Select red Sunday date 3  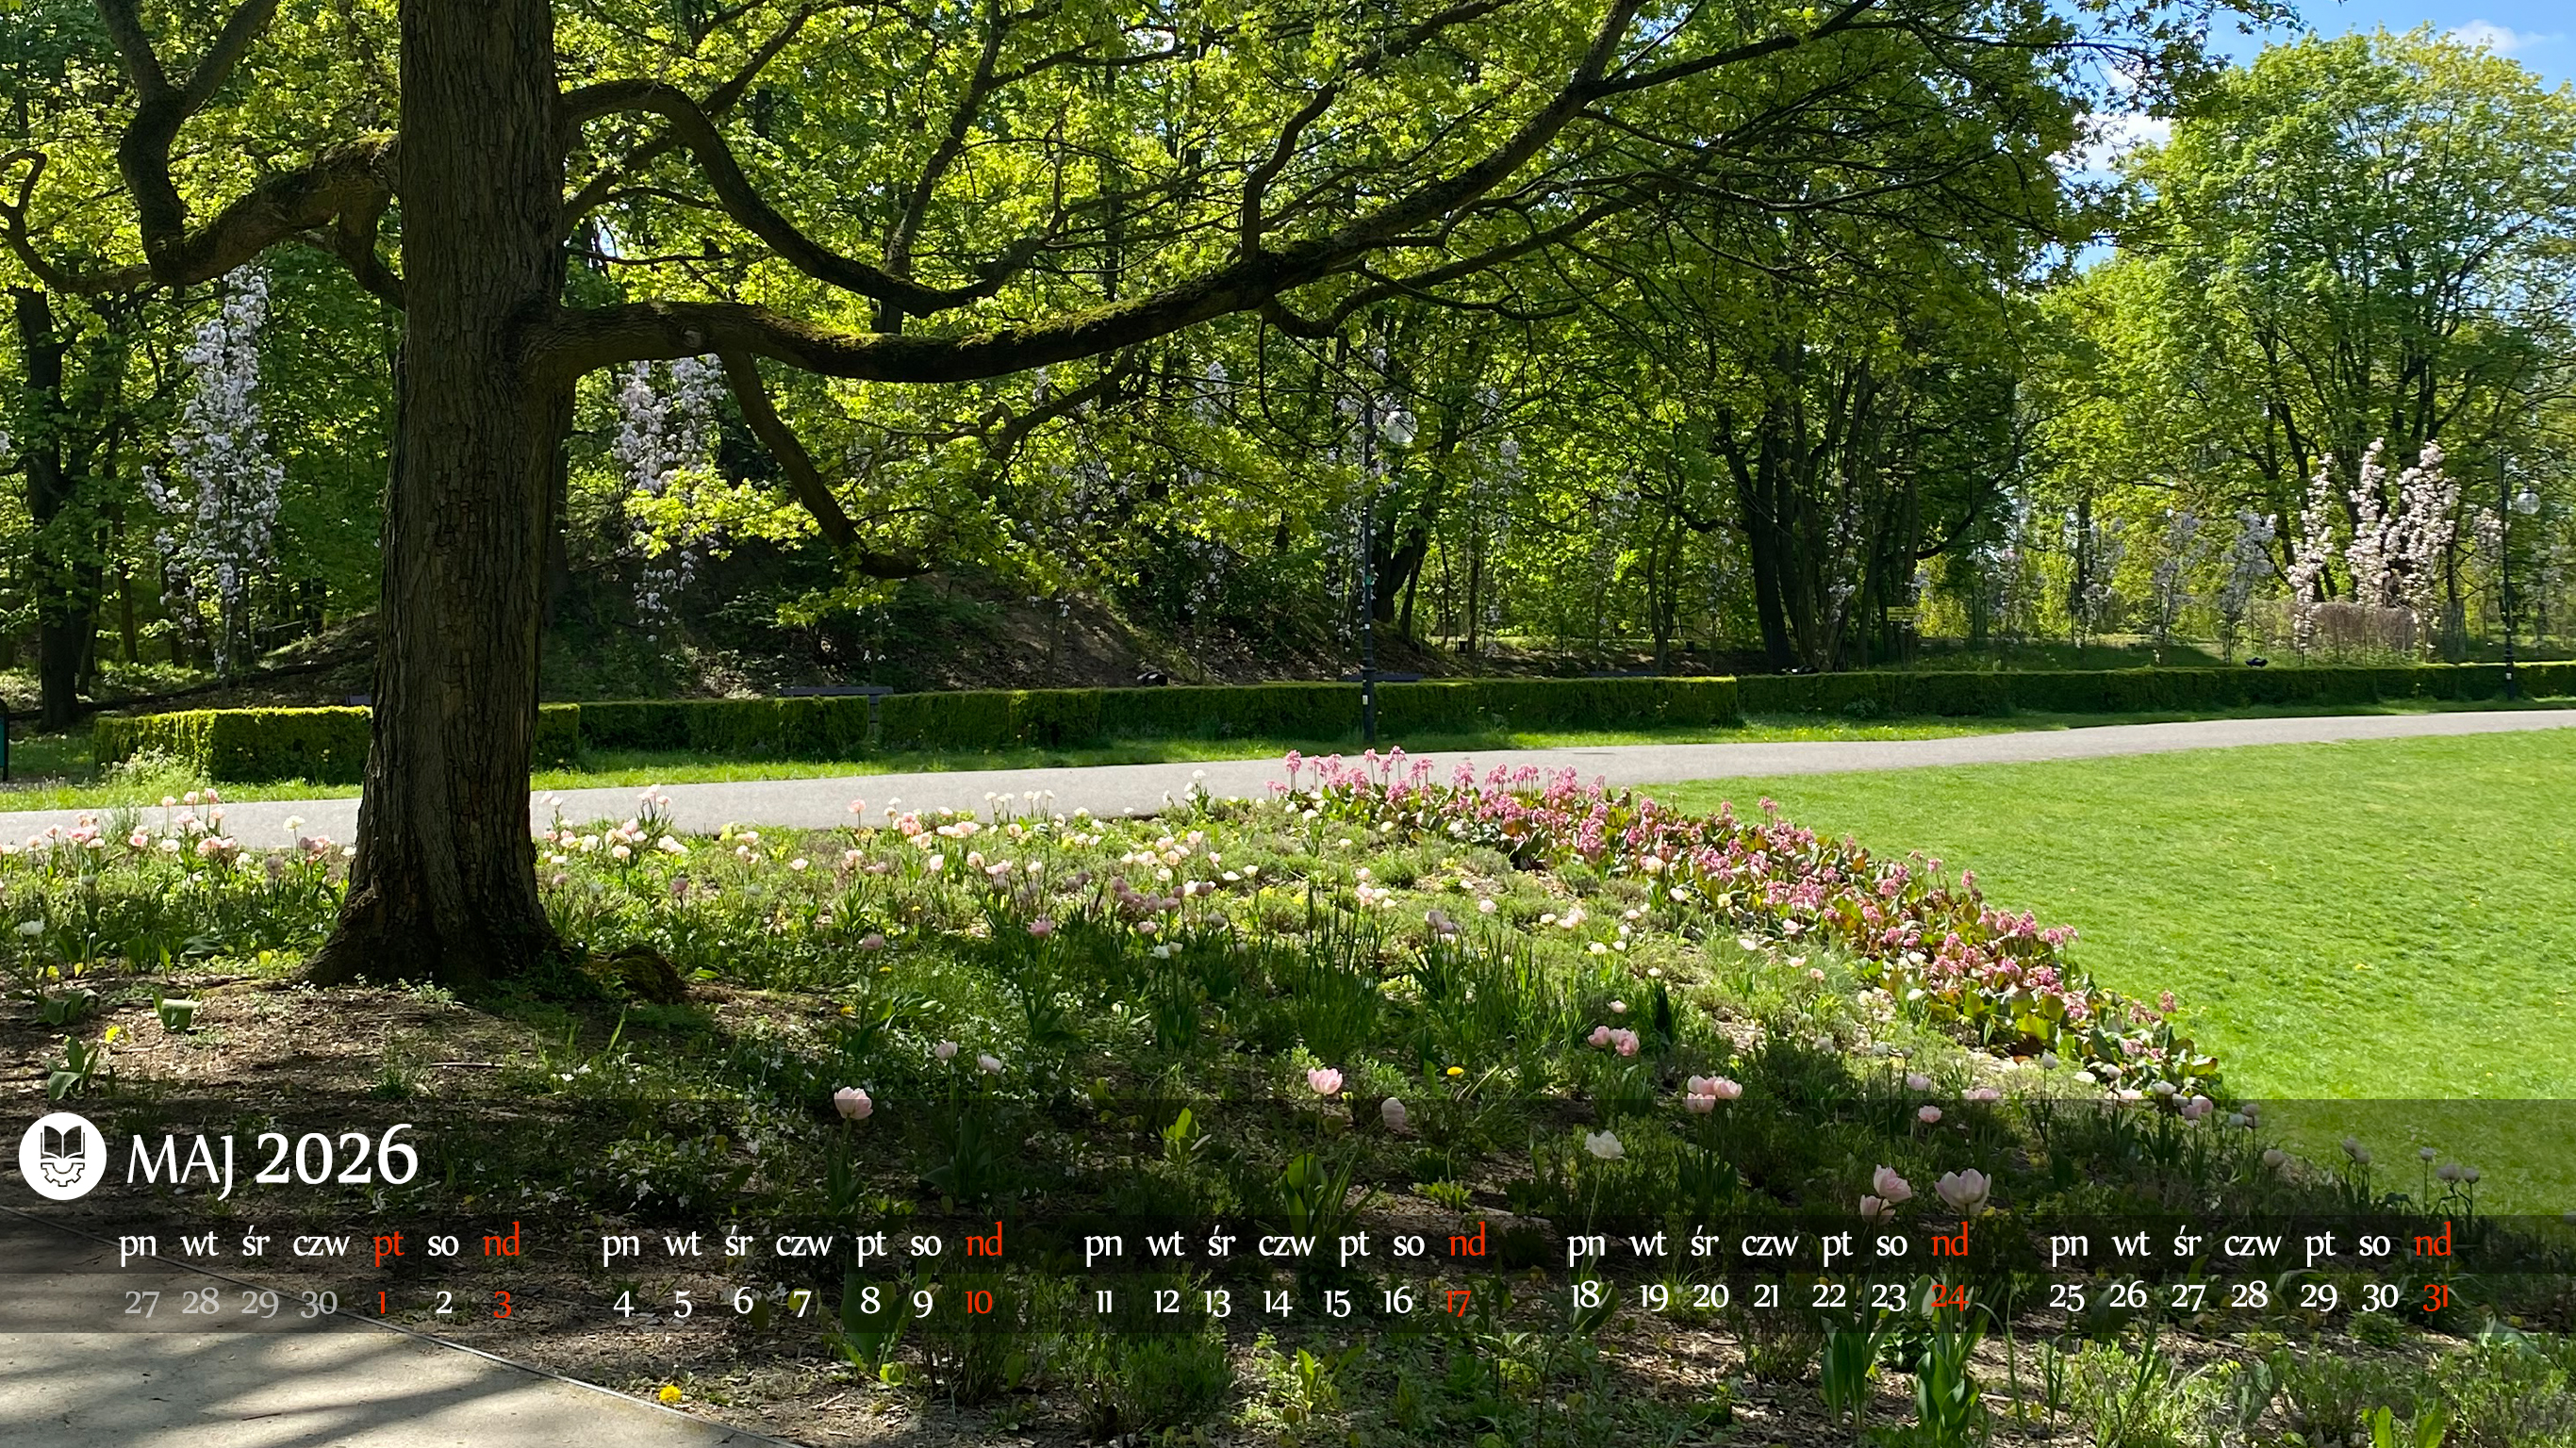pyautogui.click(x=502, y=1303)
